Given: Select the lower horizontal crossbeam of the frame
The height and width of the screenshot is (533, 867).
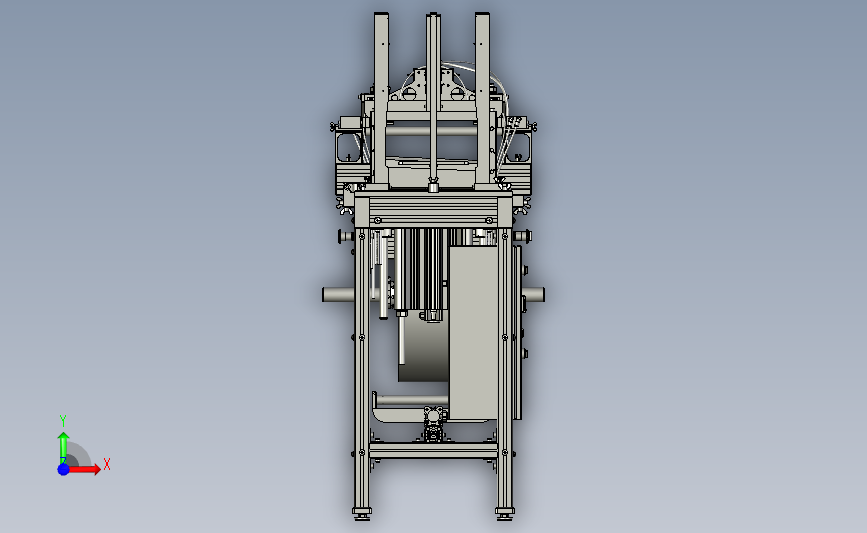Looking at the screenshot, I should click(433, 450).
